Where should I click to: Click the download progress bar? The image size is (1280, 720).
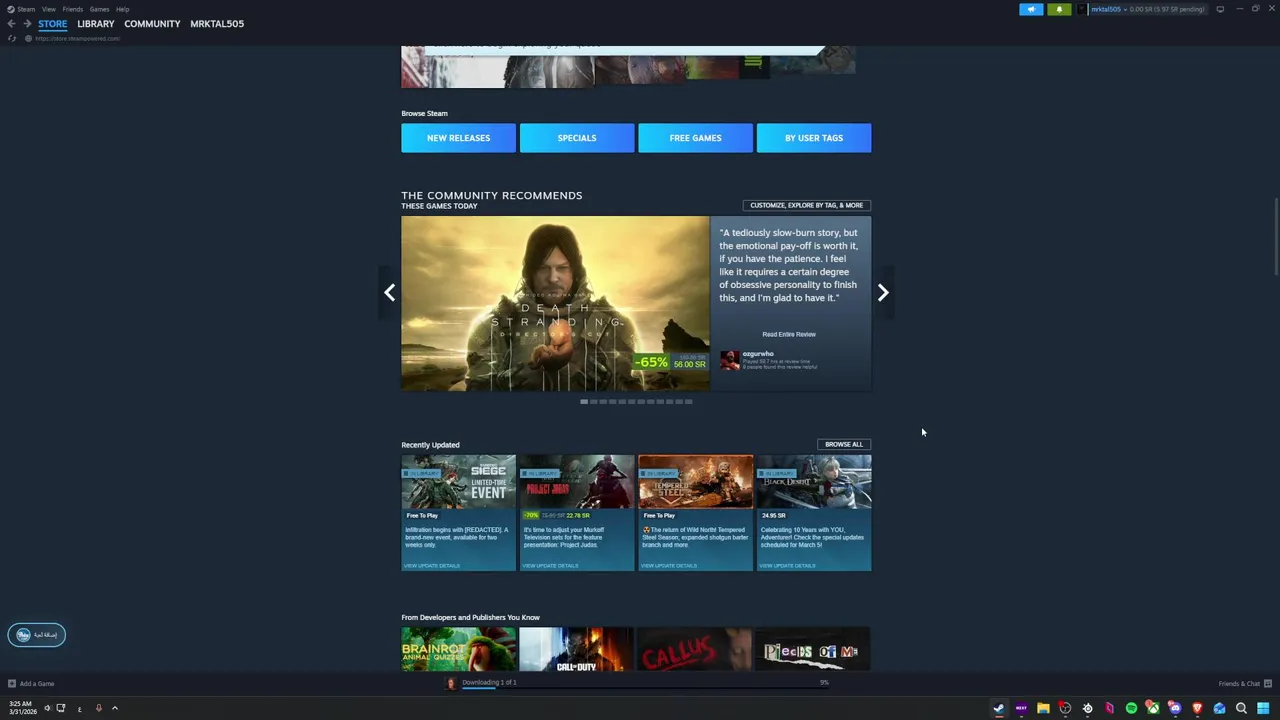pyautogui.click(x=644, y=688)
